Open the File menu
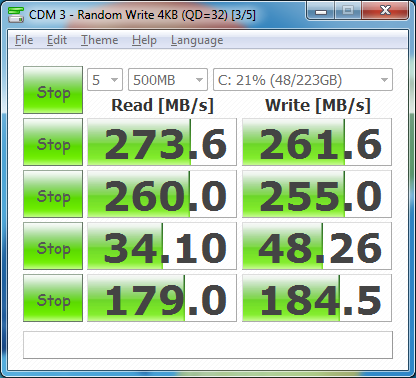Screen dimensions: 416x378 pos(24,40)
